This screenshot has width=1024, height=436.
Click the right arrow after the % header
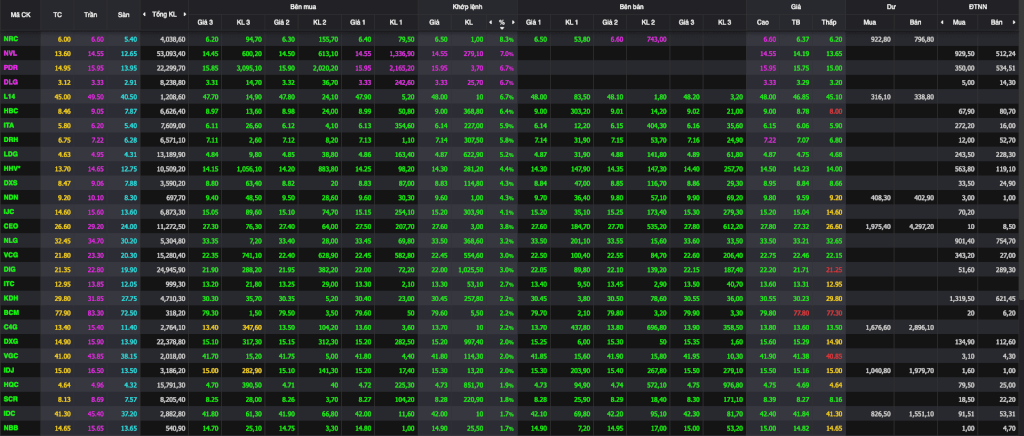click(513, 22)
